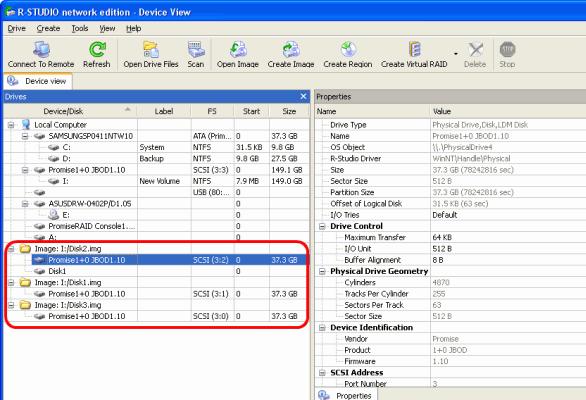586x400 pixels.
Task: Click the Disk2.img folder icon
Action: pyautogui.click(x=25, y=249)
